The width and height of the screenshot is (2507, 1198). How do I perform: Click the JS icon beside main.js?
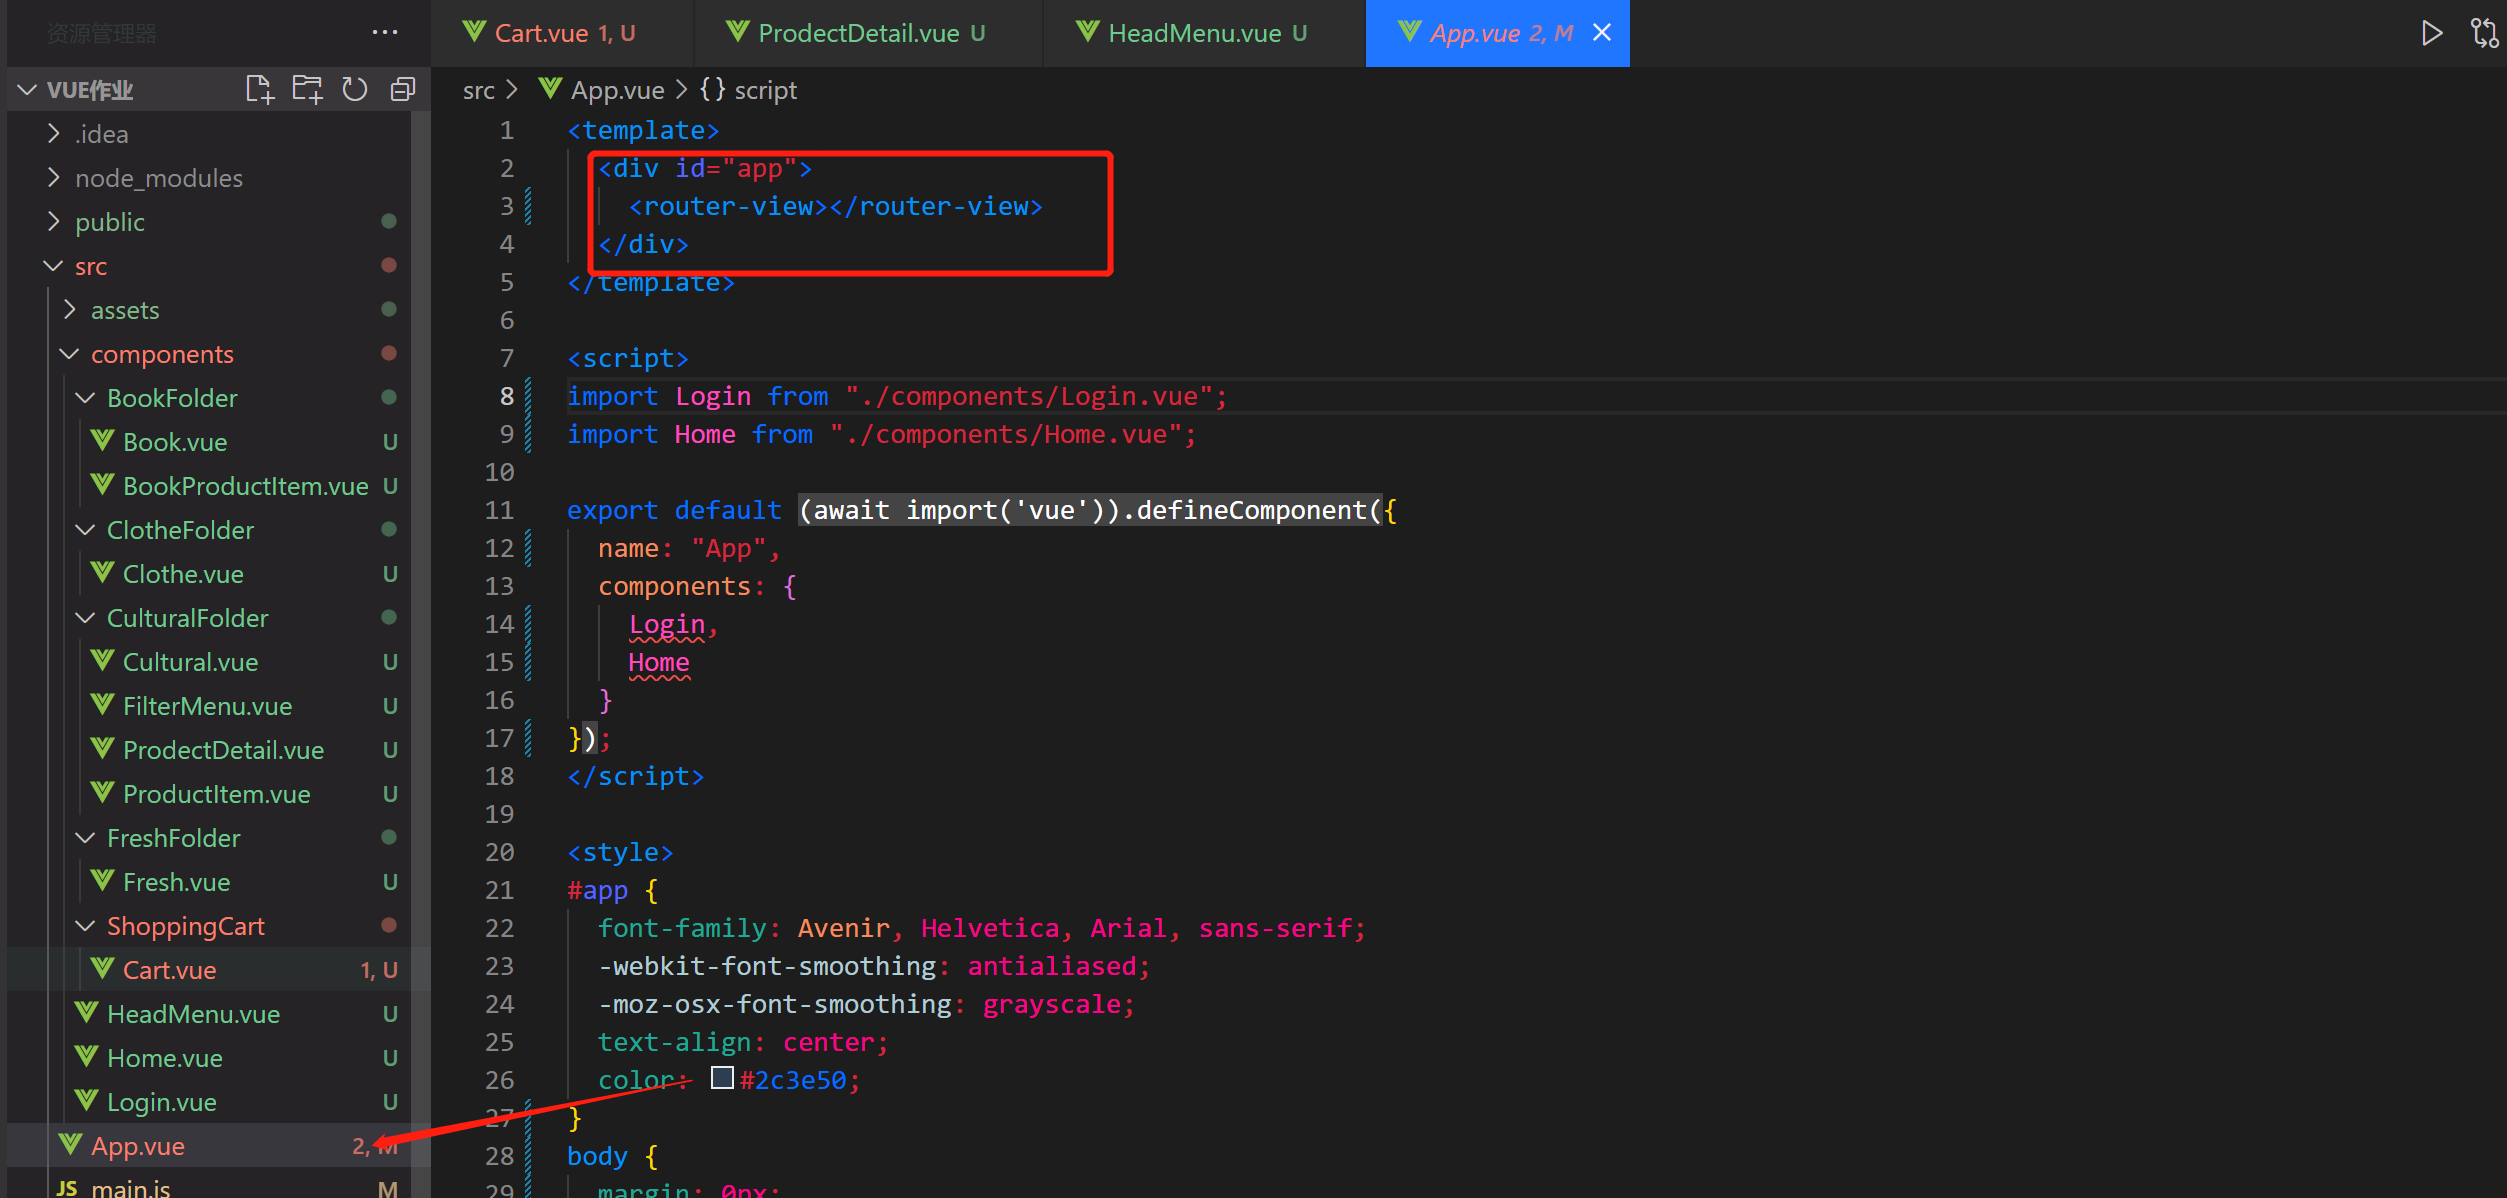click(67, 1188)
